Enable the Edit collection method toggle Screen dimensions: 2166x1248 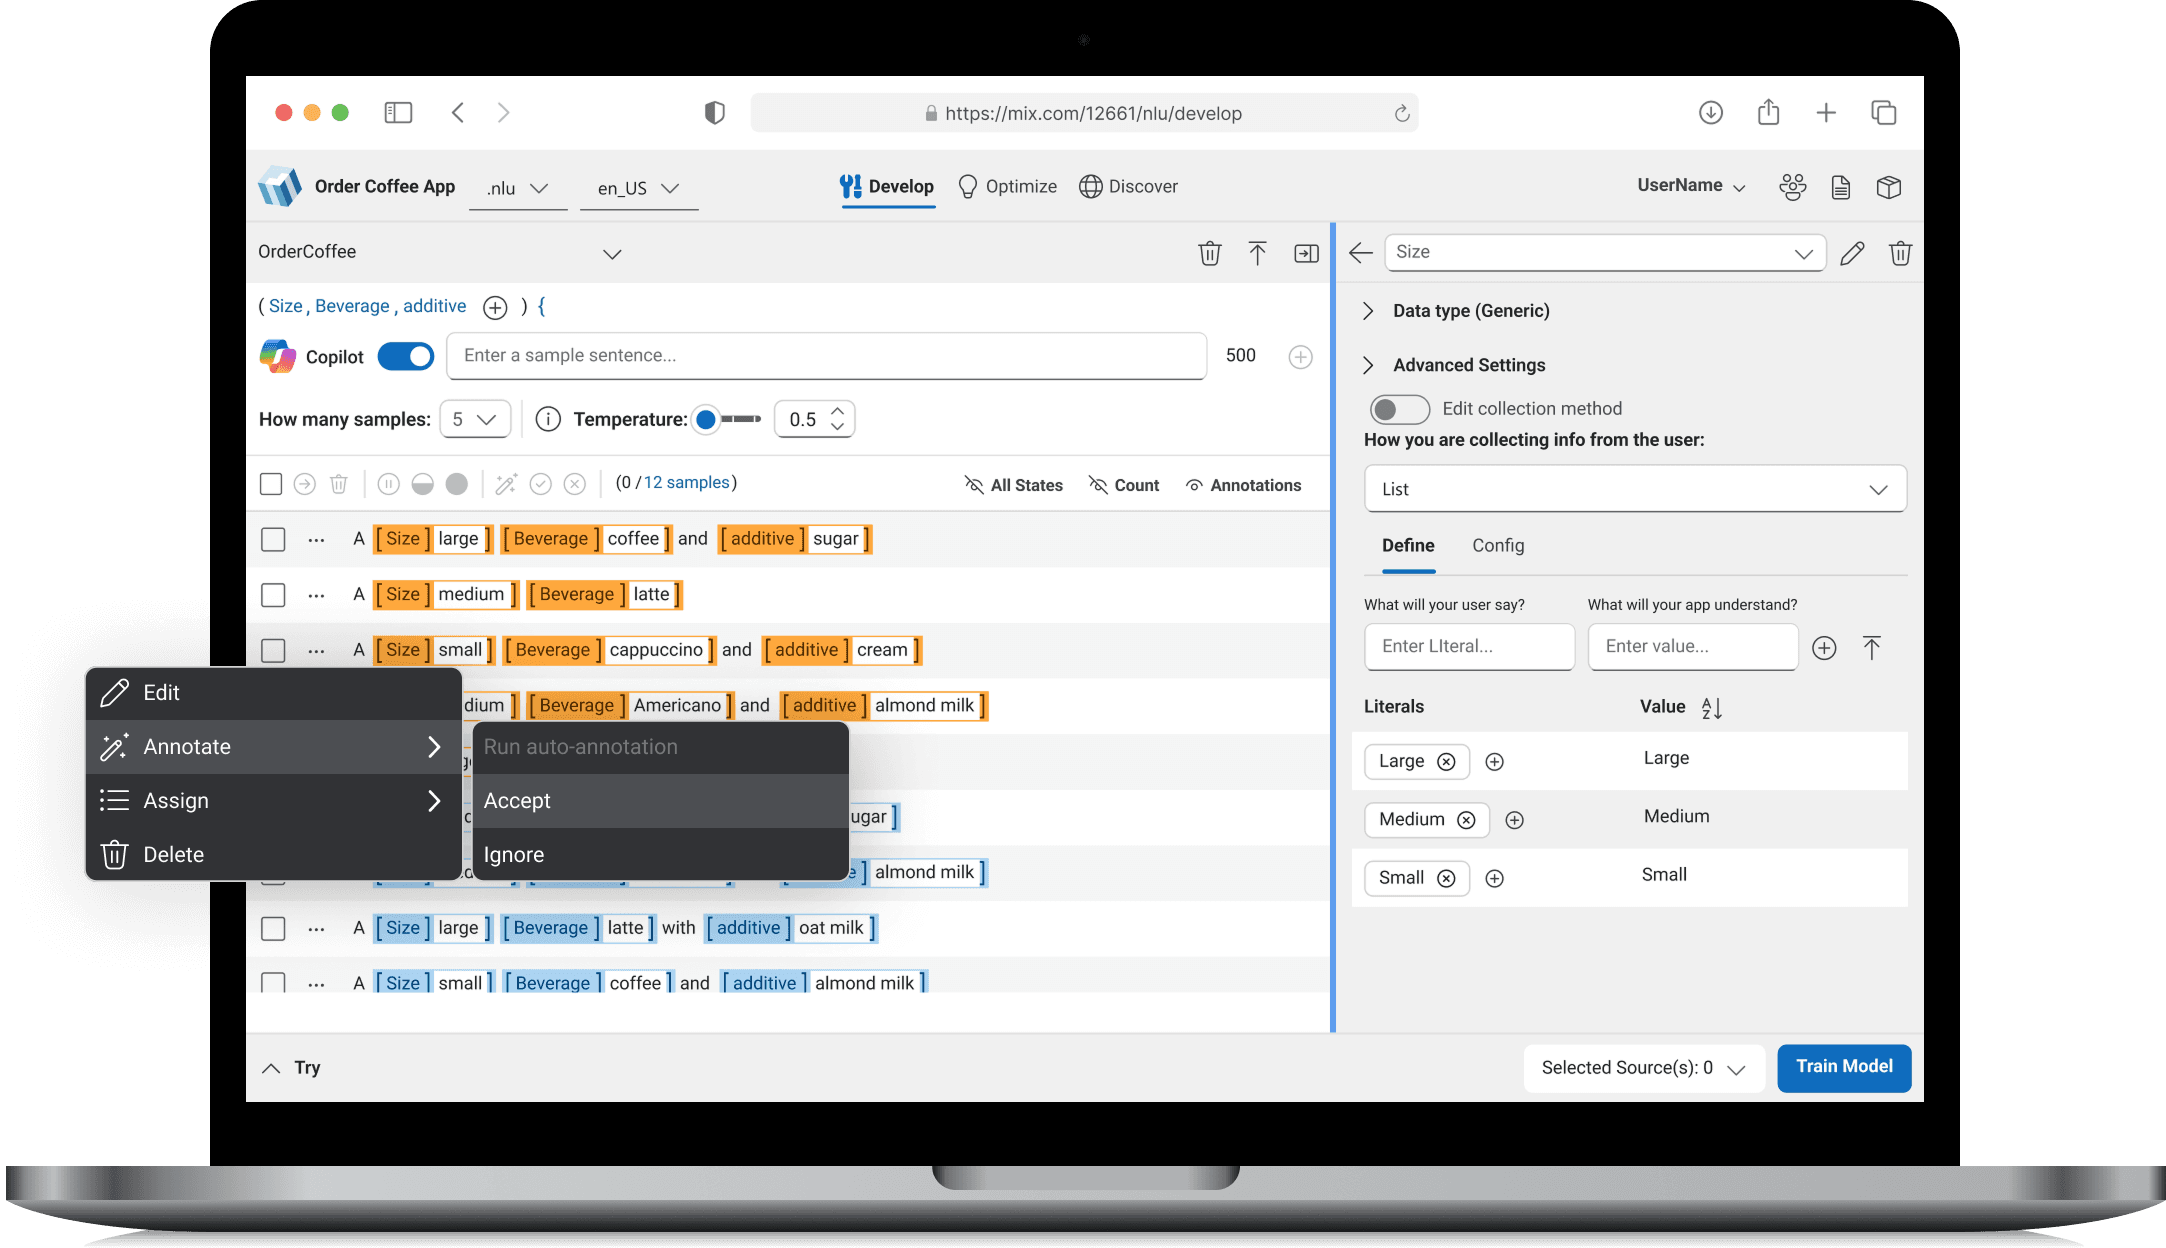click(1399, 409)
